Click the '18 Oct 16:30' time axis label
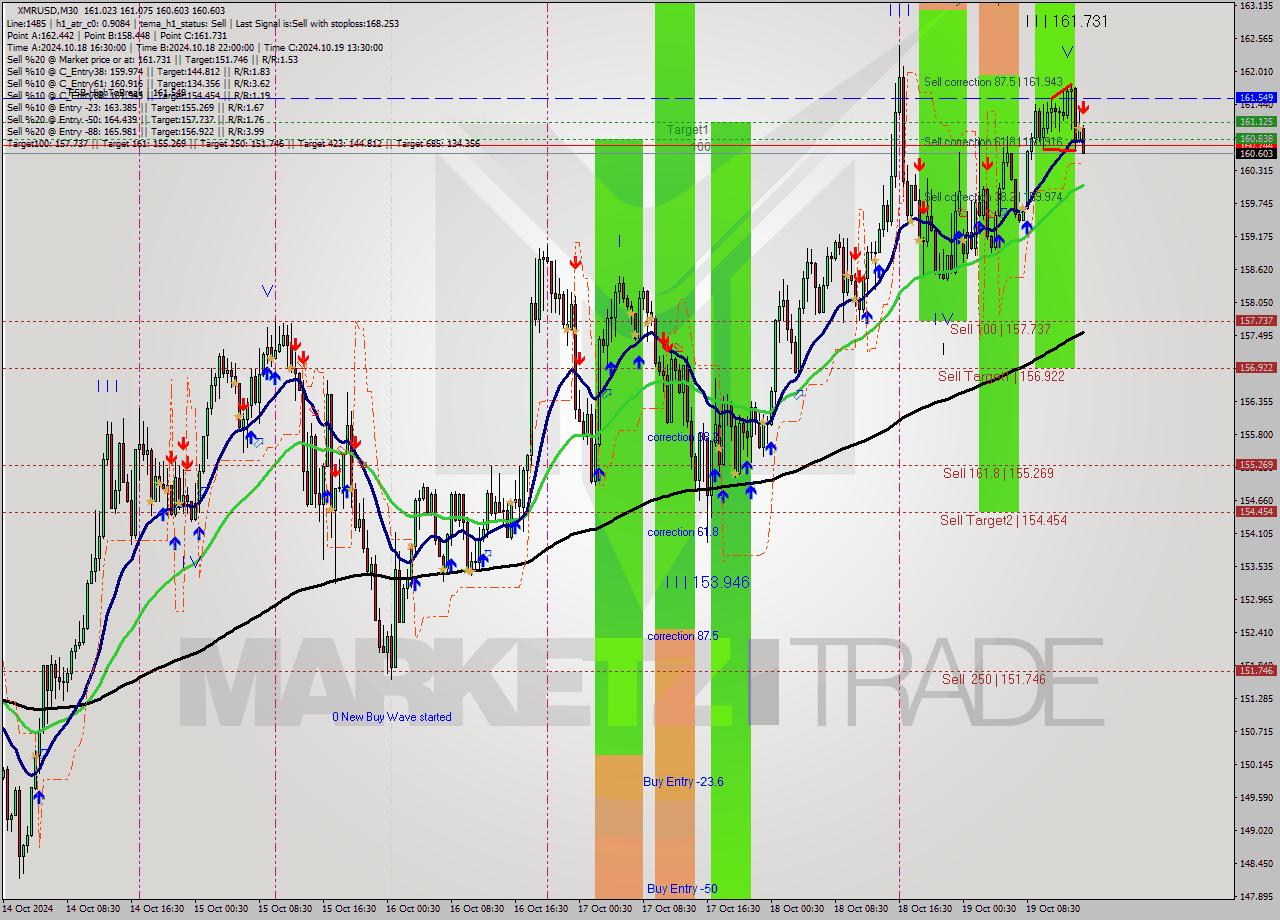This screenshot has height=920, width=1280. pos(925,909)
